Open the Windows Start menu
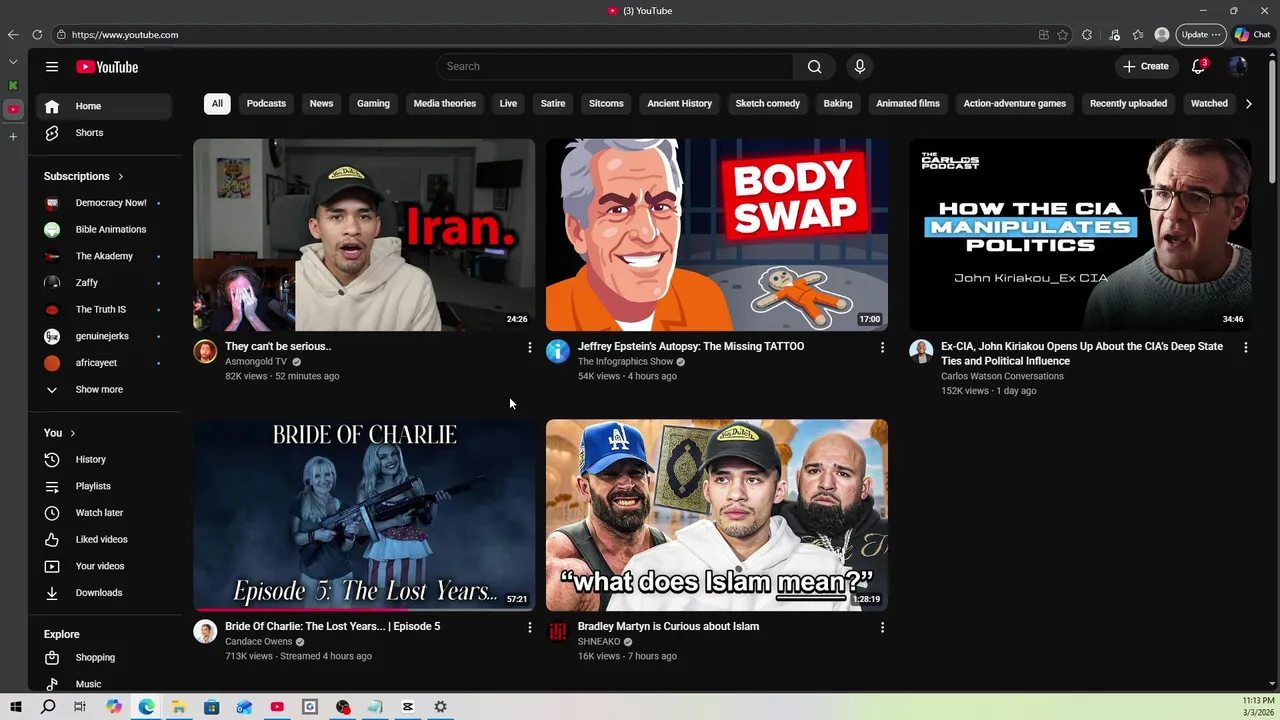 point(16,707)
